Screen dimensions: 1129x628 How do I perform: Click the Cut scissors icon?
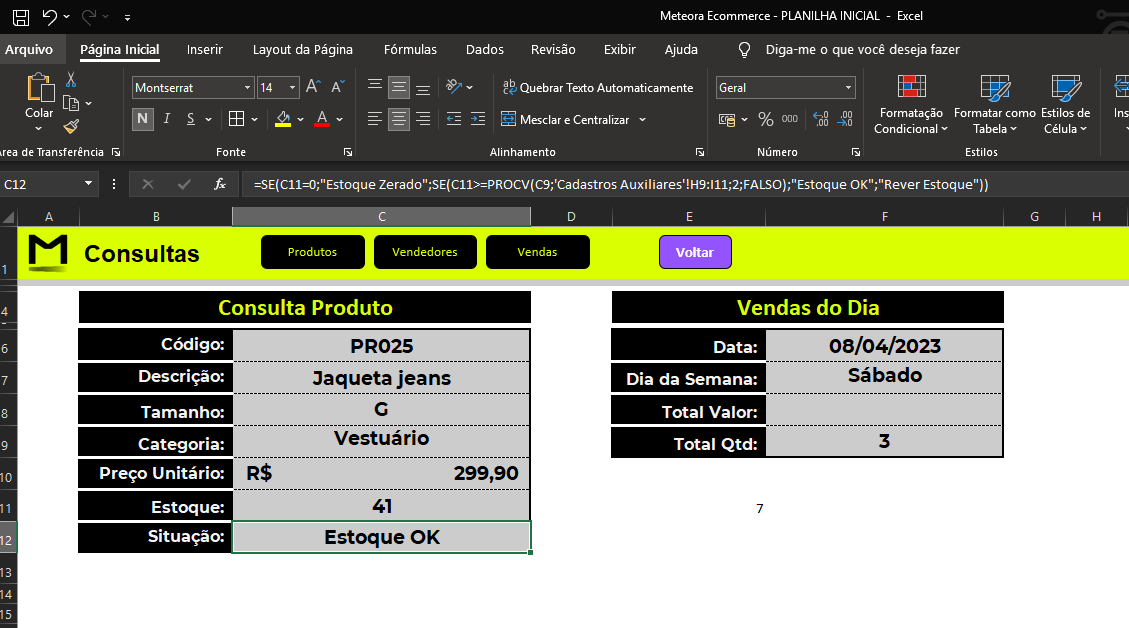(71, 79)
